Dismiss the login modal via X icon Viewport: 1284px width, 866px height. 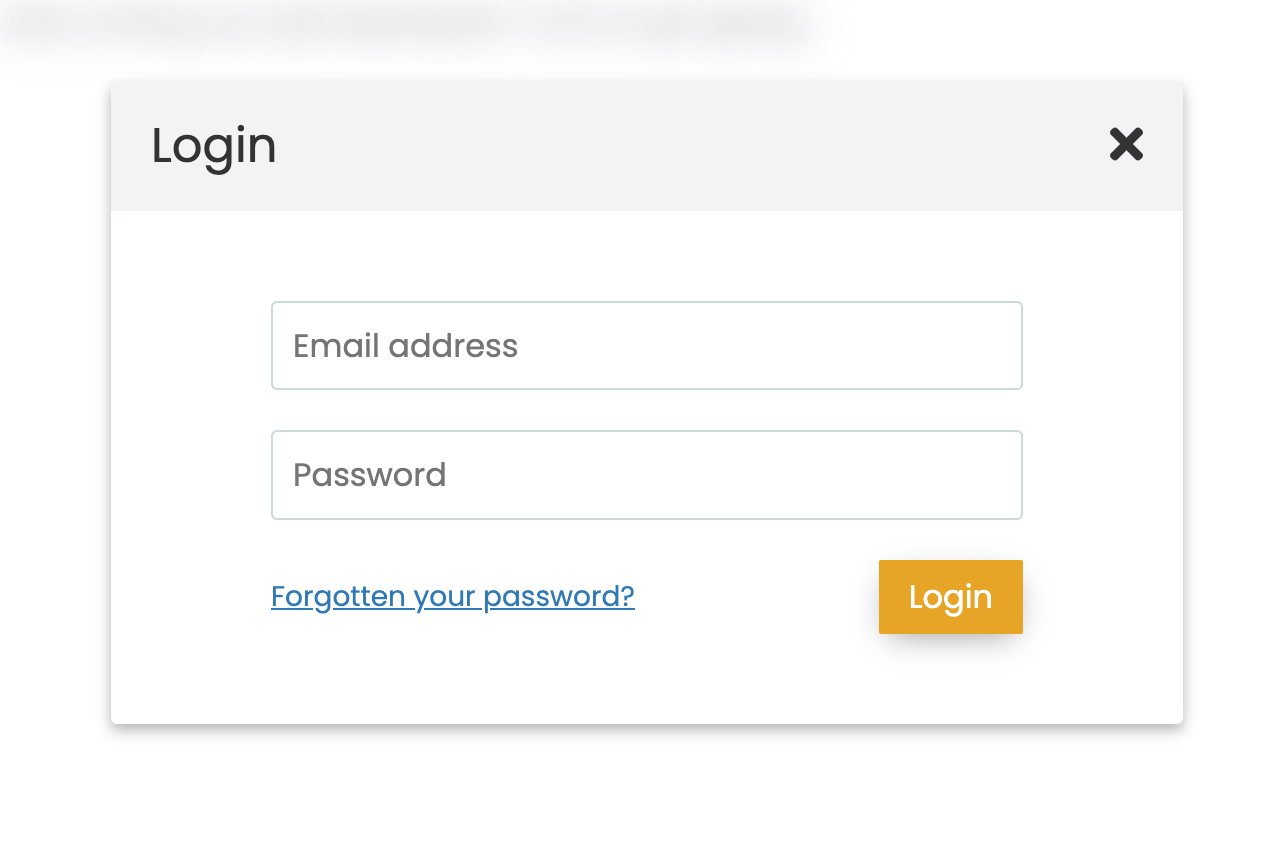(1126, 145)
